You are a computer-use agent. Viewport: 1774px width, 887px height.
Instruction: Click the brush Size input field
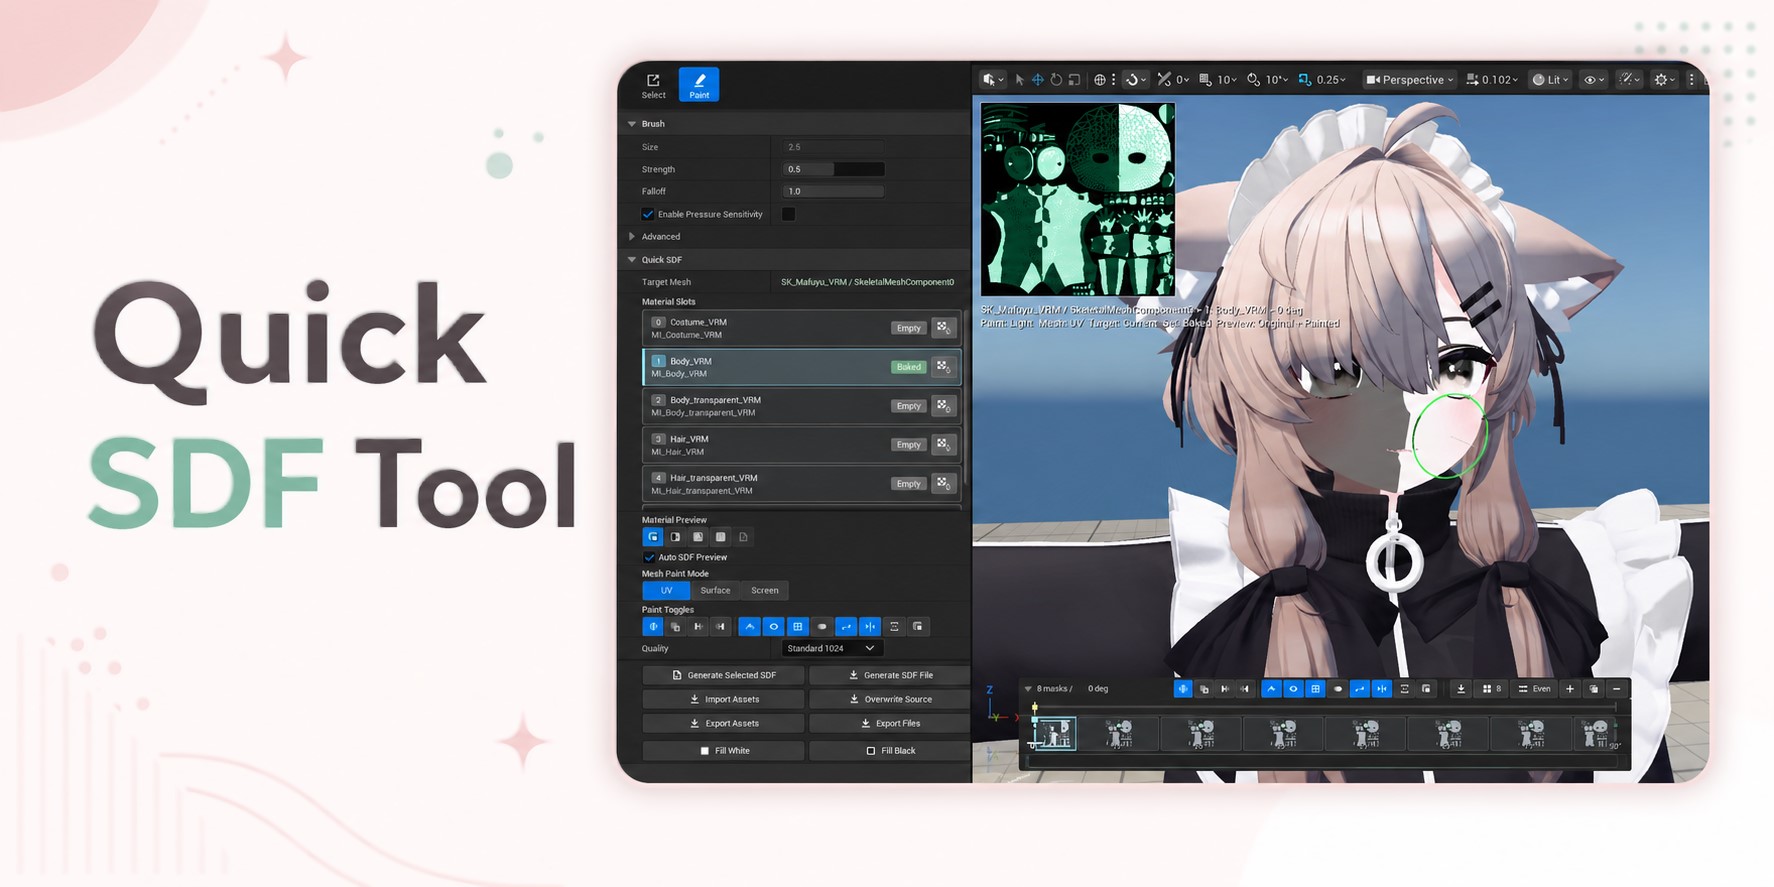coord(833,147)
